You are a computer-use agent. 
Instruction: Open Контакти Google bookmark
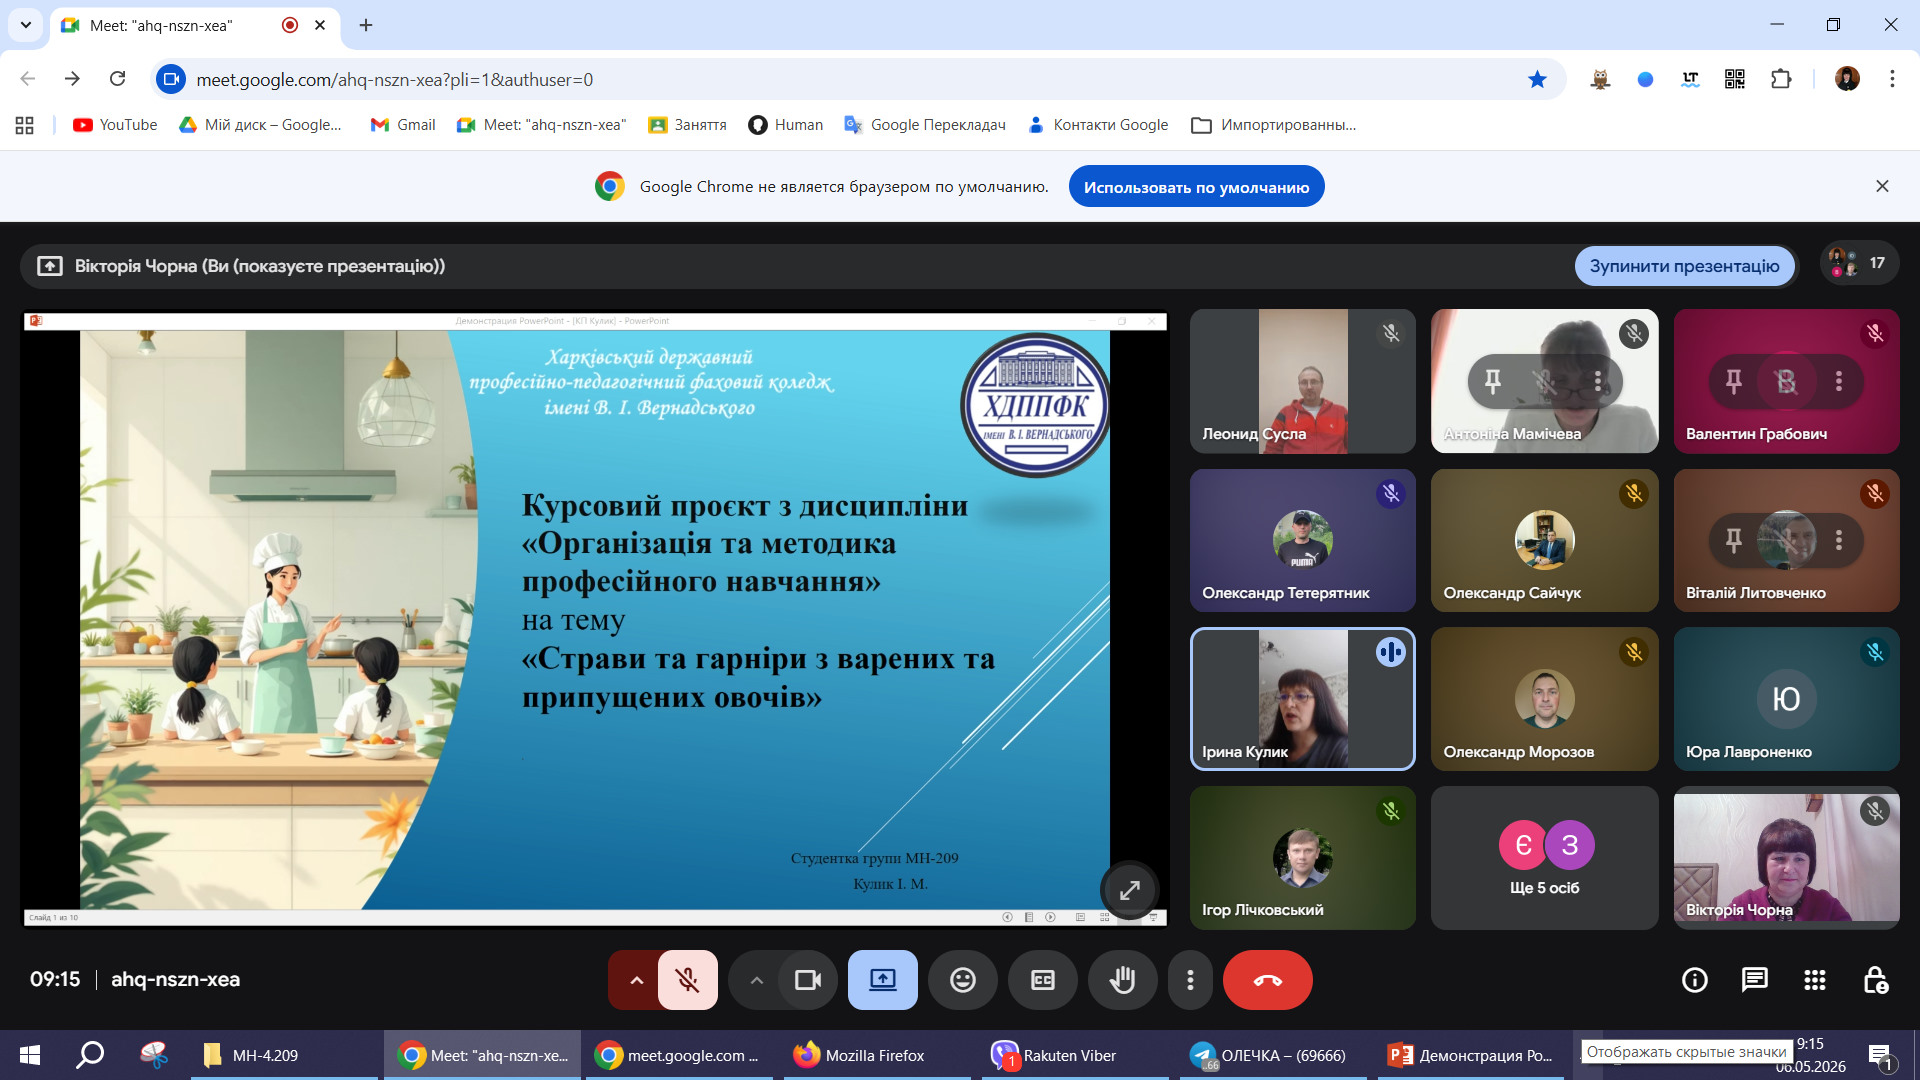pos(1098,125)
